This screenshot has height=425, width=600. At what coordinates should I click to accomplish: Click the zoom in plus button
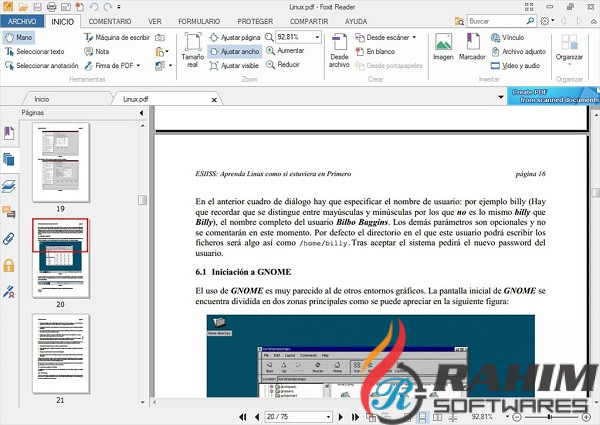pos(586,417)
